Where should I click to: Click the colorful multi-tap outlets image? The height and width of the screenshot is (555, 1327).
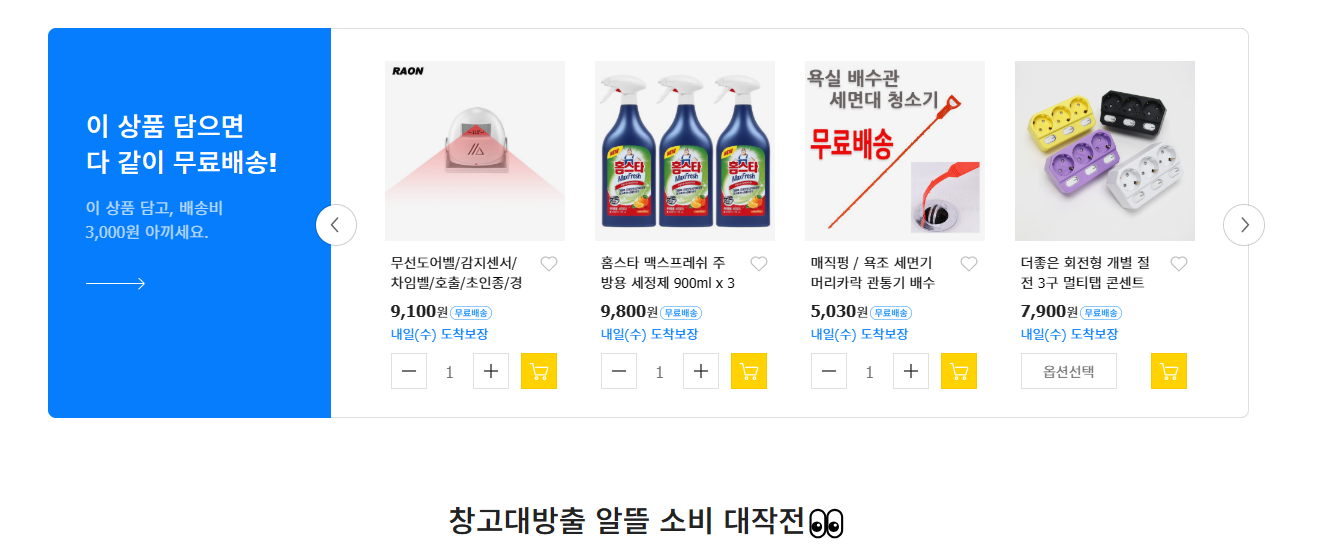[x=1105, y=151]
